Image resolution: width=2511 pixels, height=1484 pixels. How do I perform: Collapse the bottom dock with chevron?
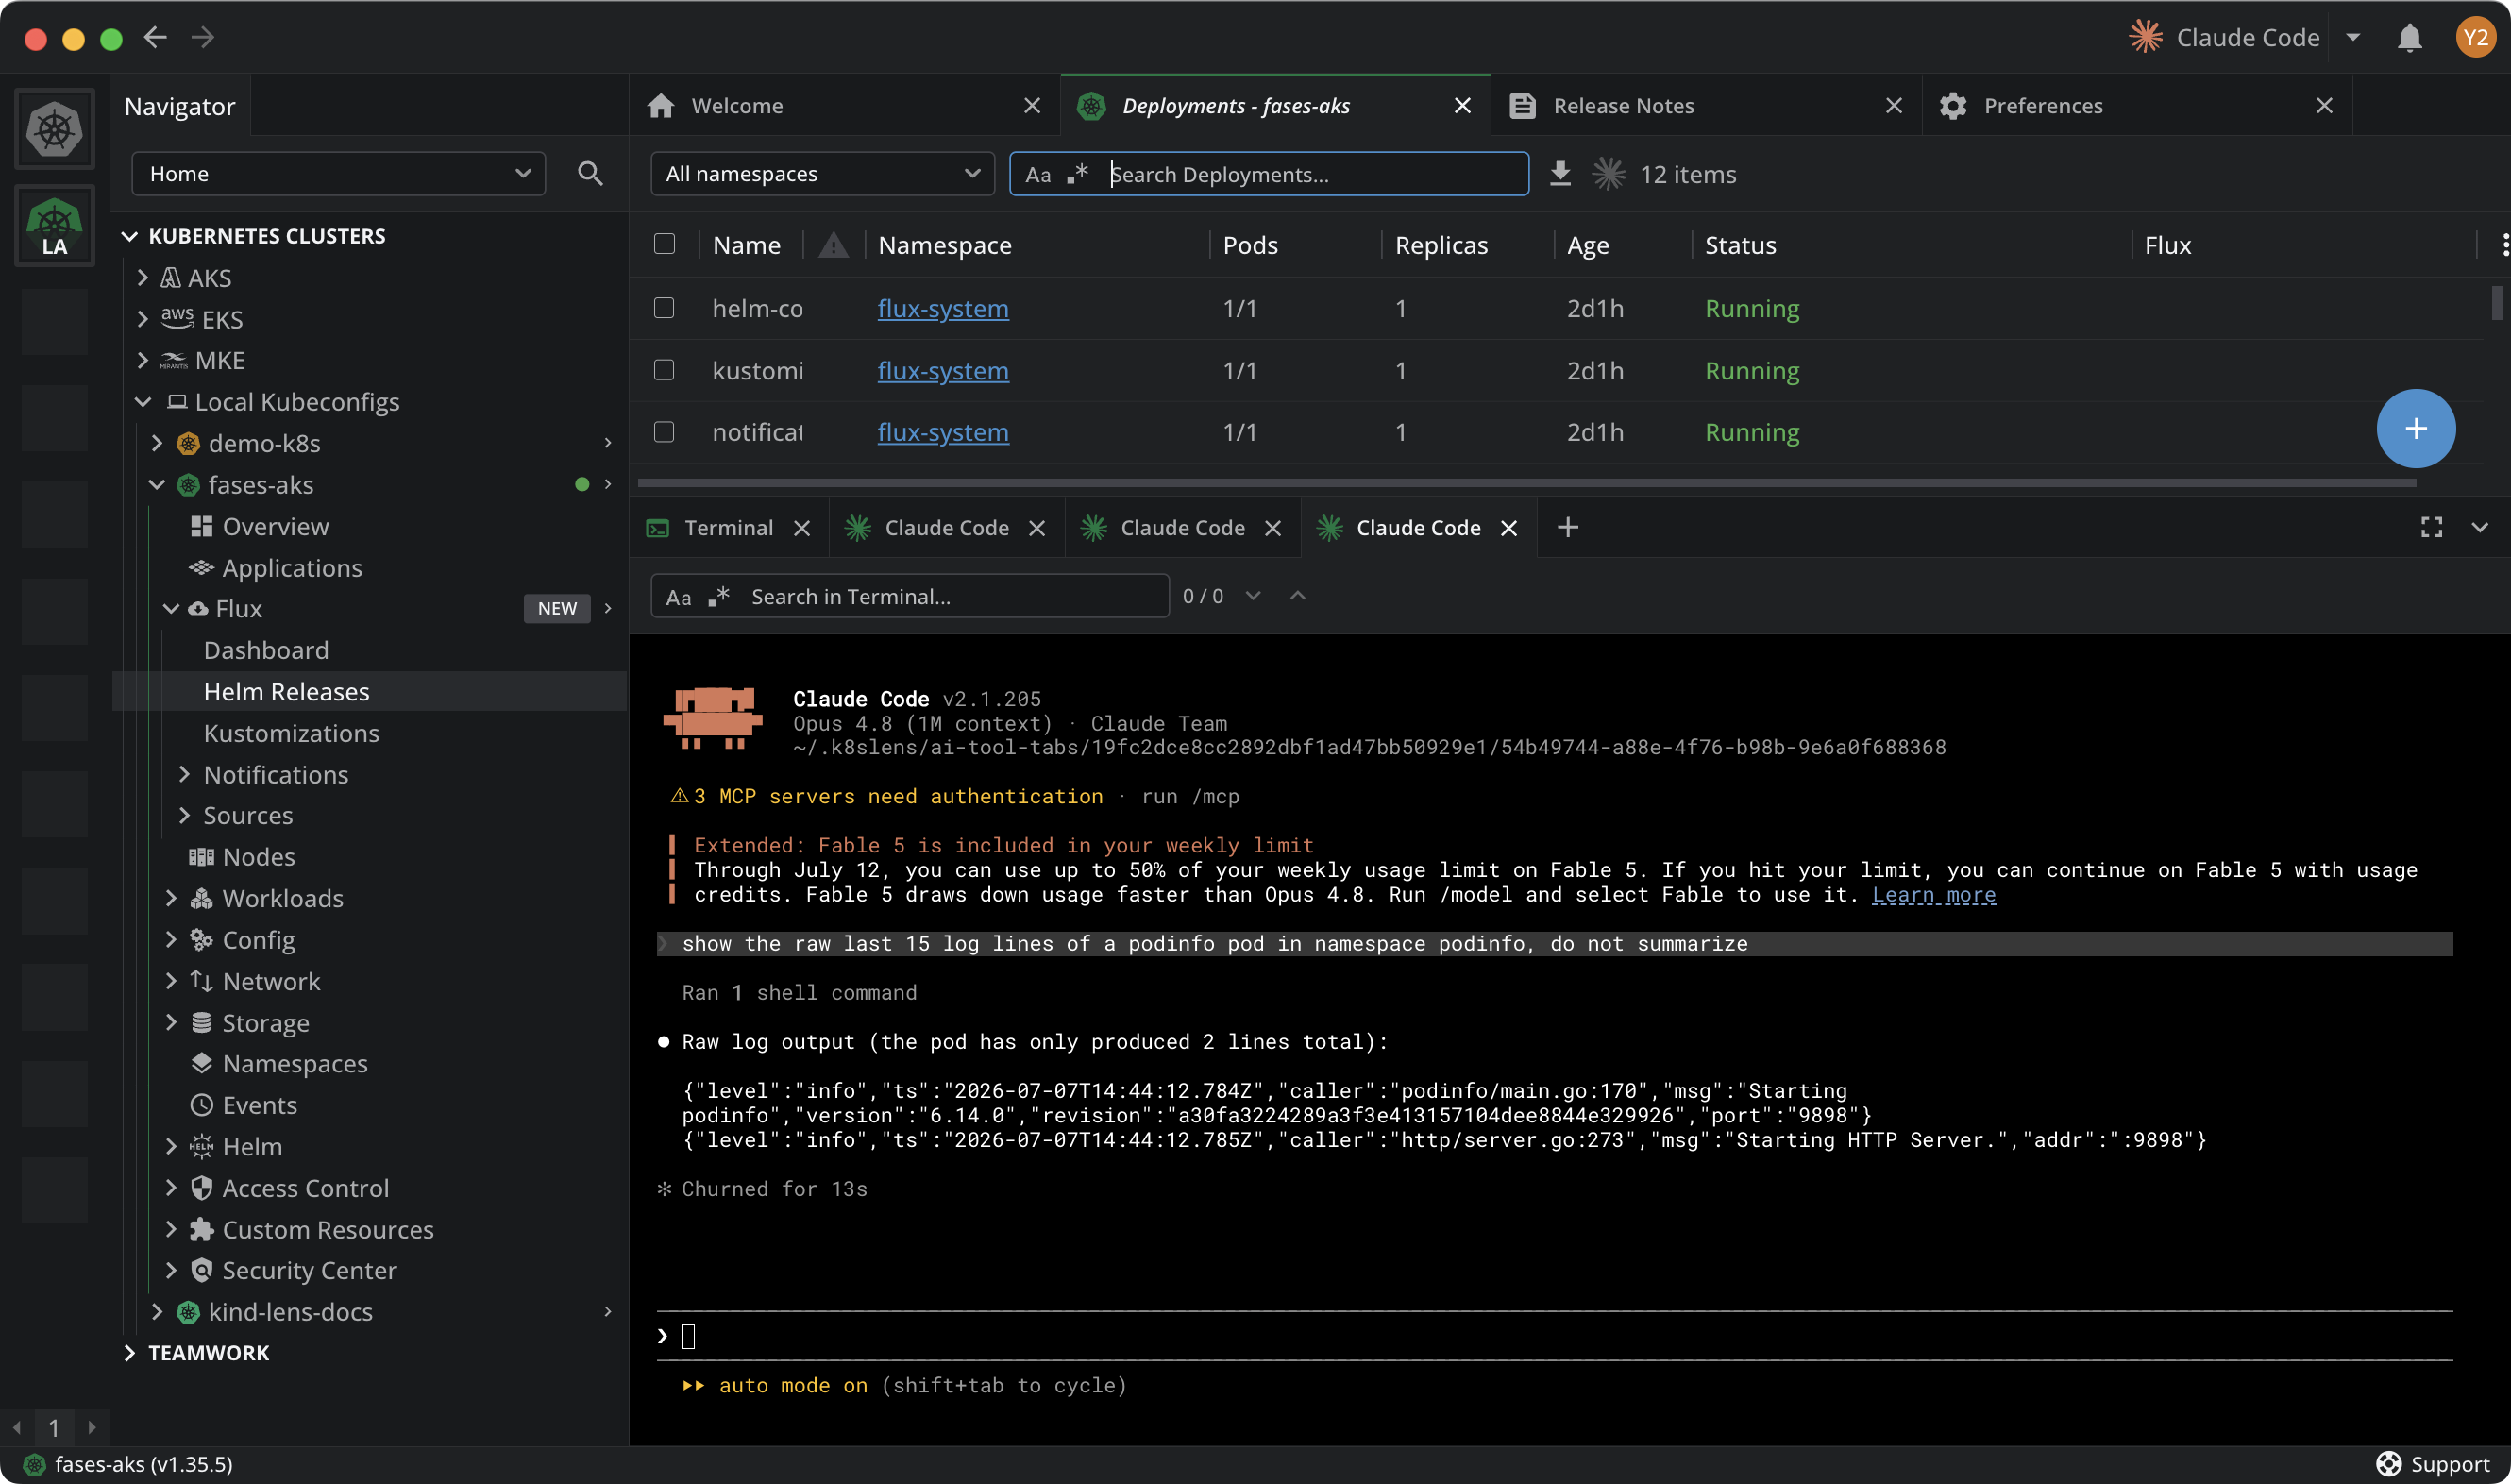tap(2479, 527)
